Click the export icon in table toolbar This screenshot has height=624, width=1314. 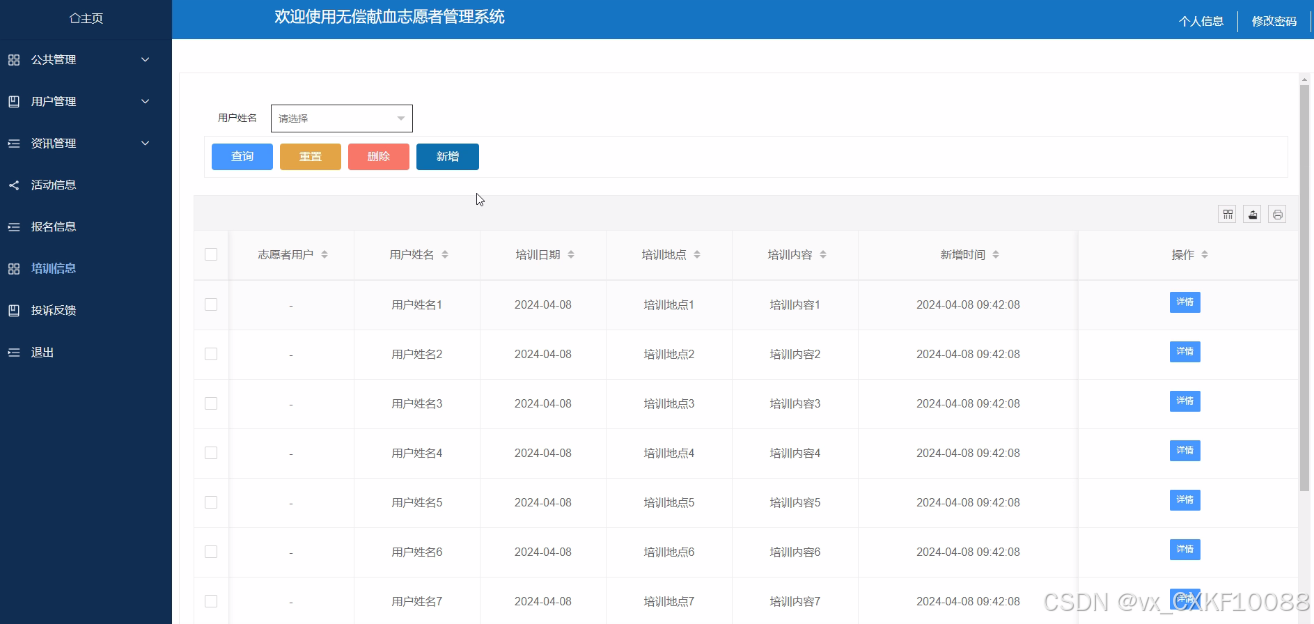(1252, 214)
